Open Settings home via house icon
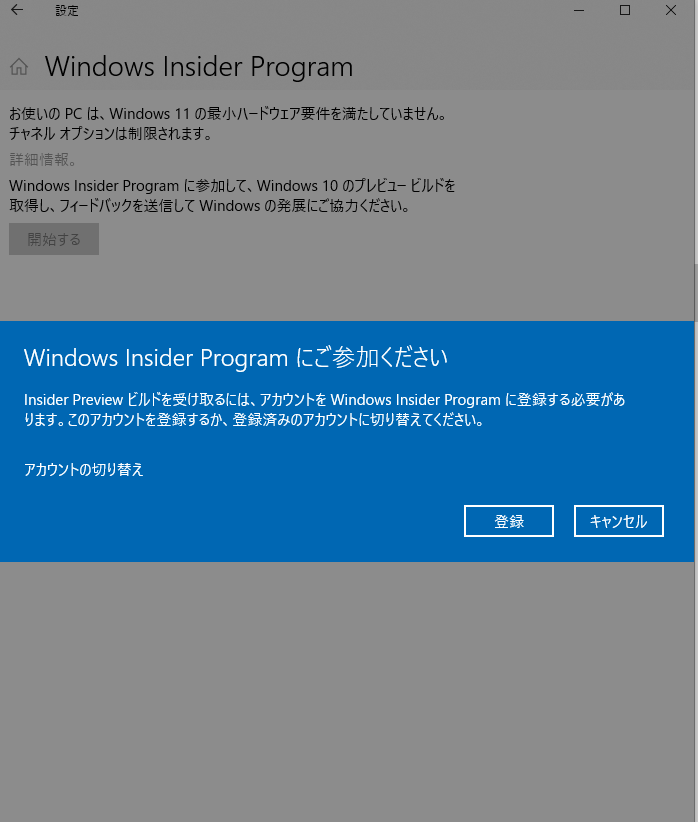 19,67
